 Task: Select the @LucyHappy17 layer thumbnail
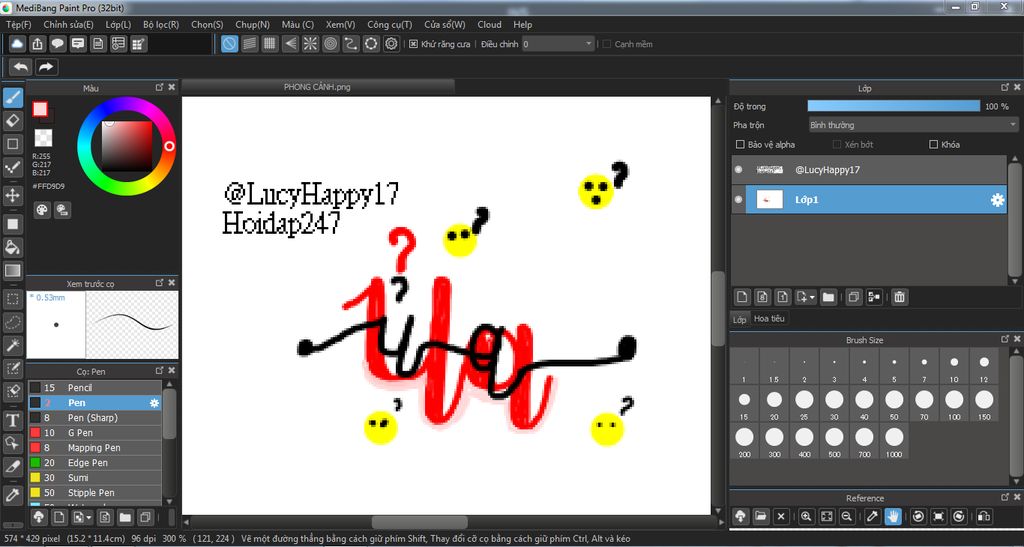[769, 170]
